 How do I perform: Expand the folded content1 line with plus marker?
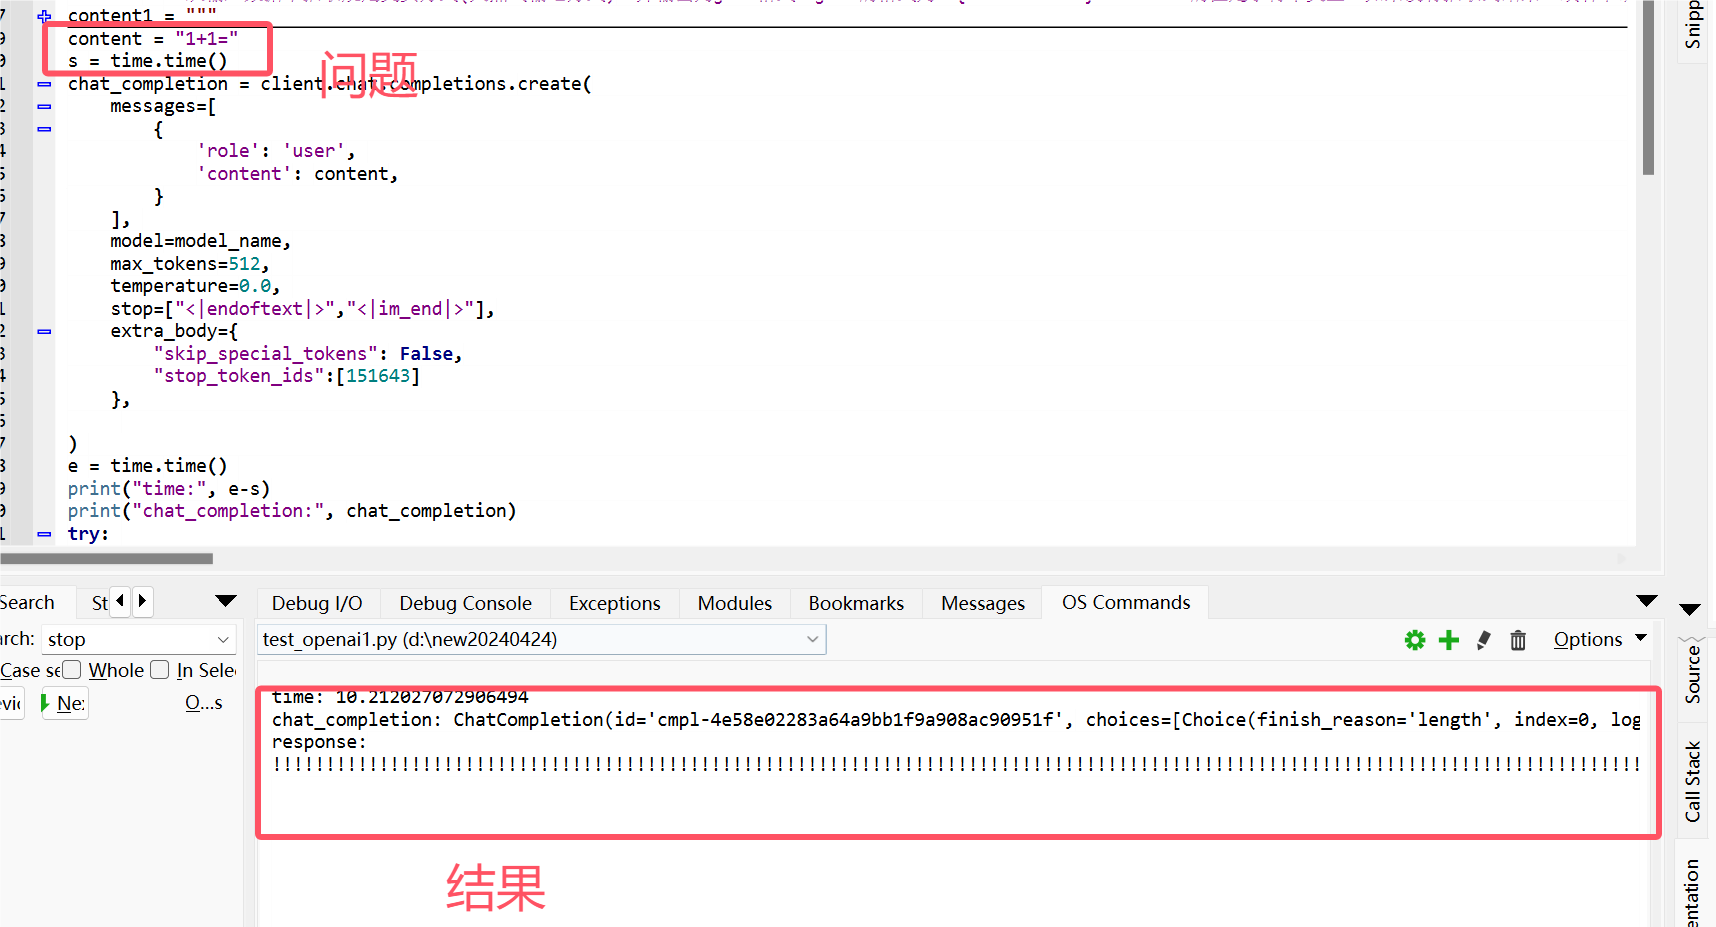(x=44, y=16)
